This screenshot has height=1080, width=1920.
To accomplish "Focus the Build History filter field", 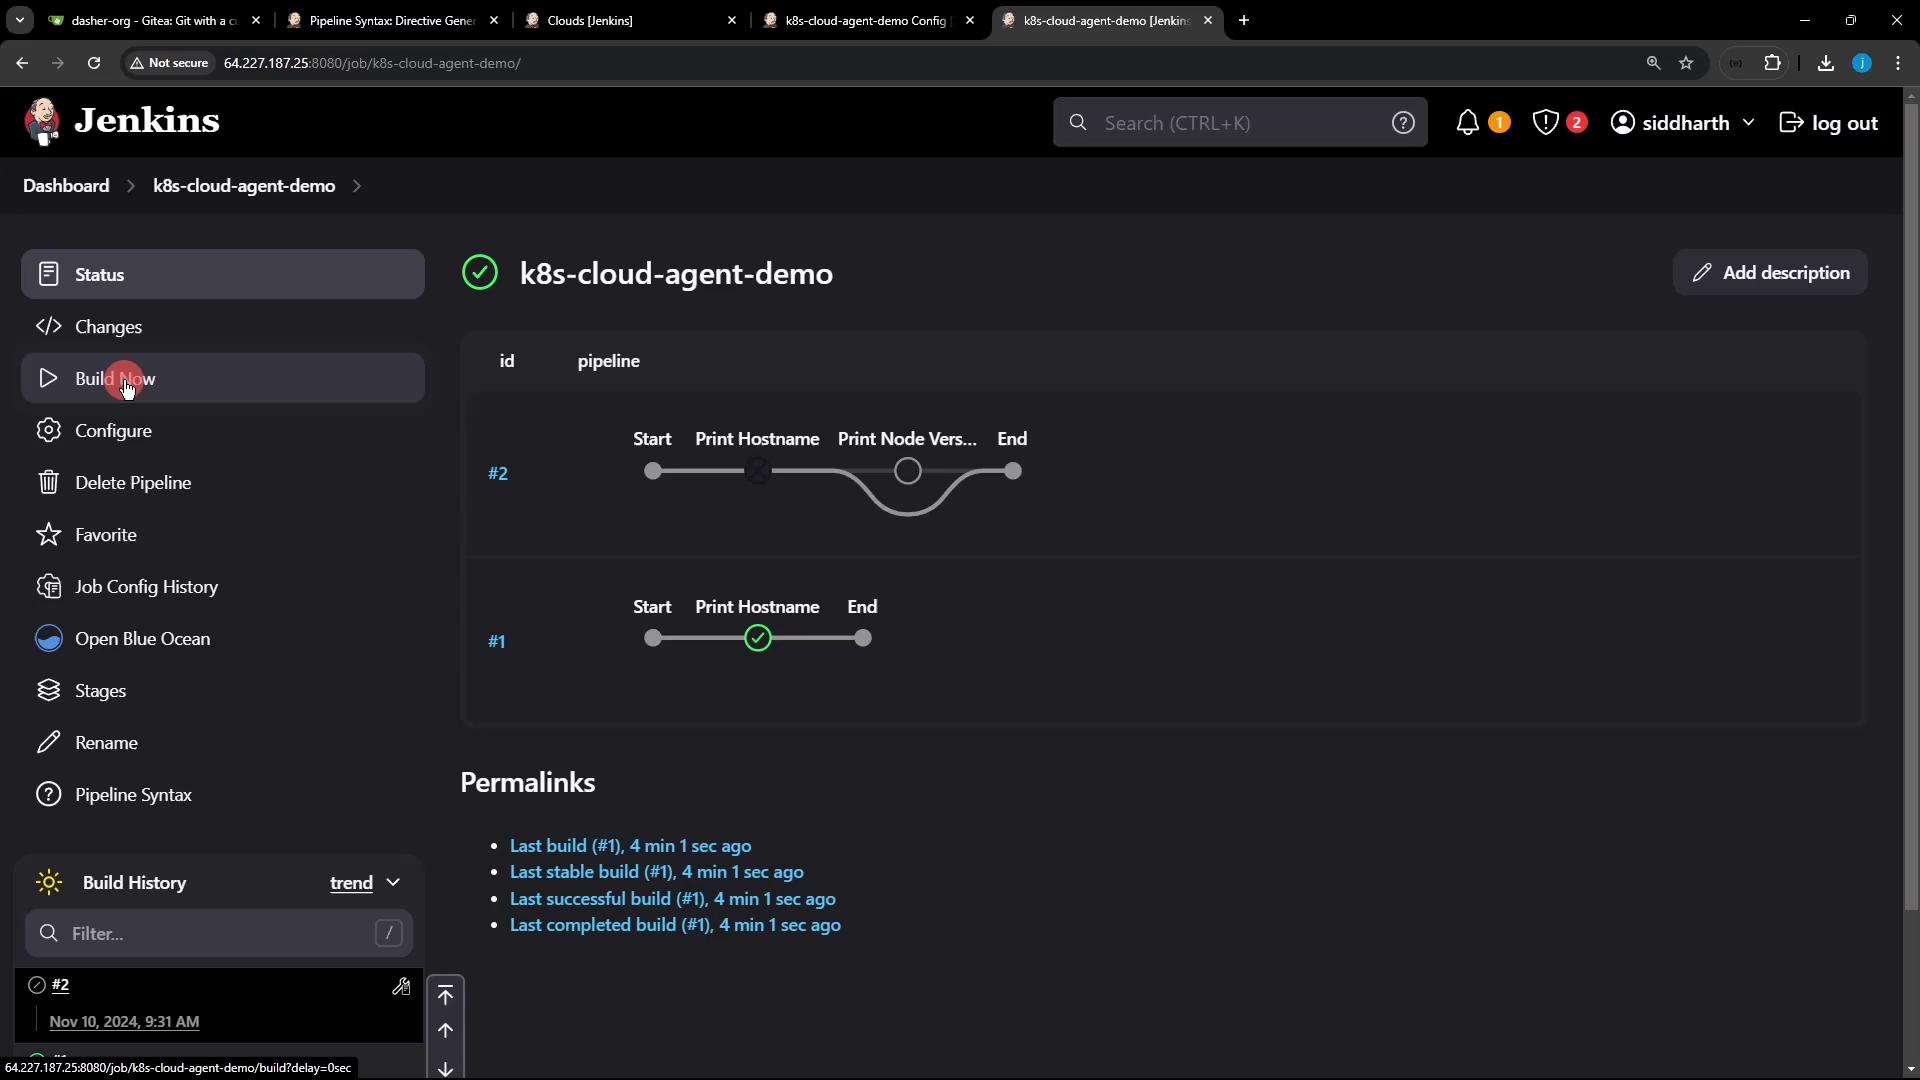I will (x=218, y=934).
